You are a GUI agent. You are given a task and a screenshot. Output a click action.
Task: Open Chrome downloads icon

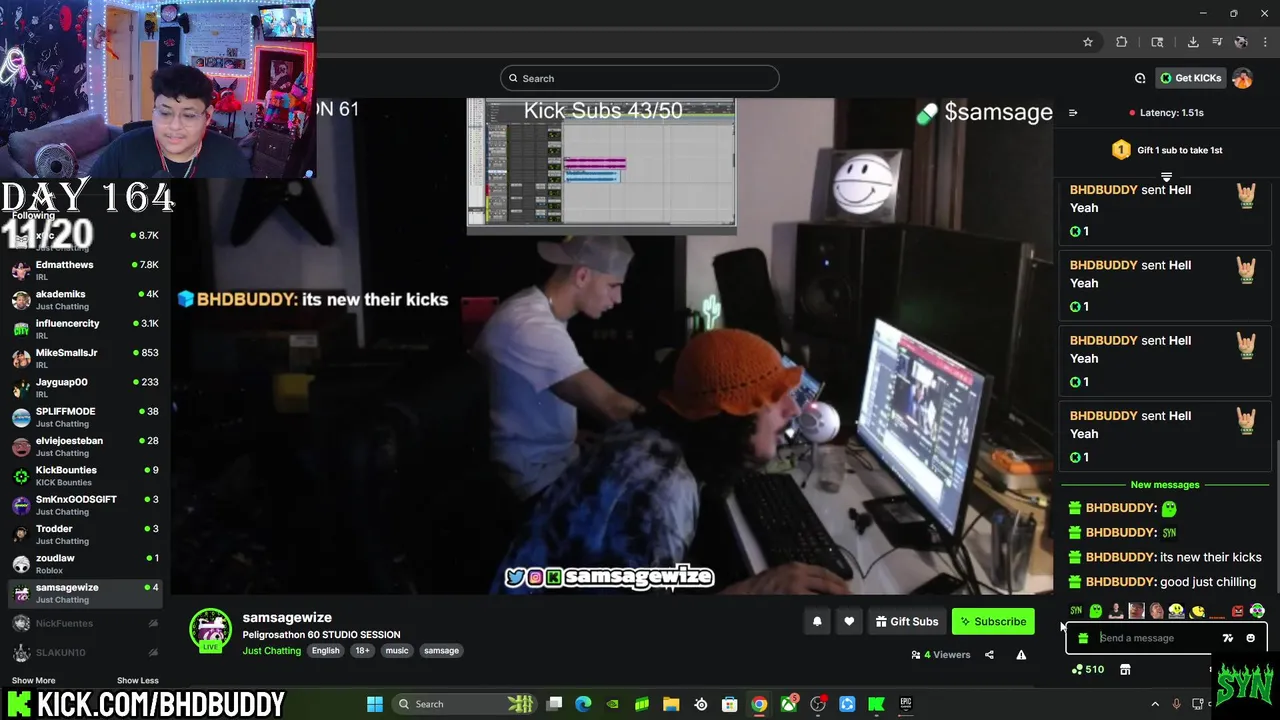pos(1193,42)
